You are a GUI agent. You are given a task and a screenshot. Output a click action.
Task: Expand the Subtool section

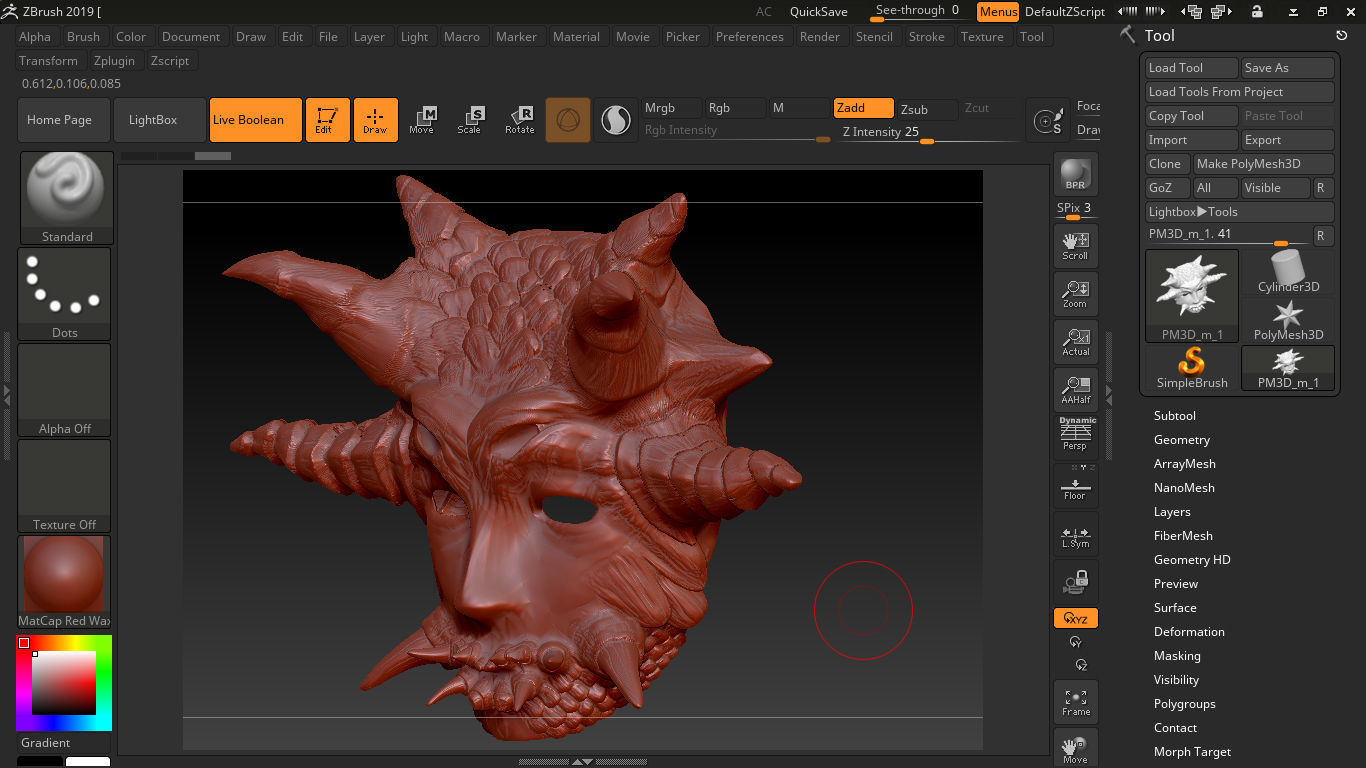[1174, 416]
